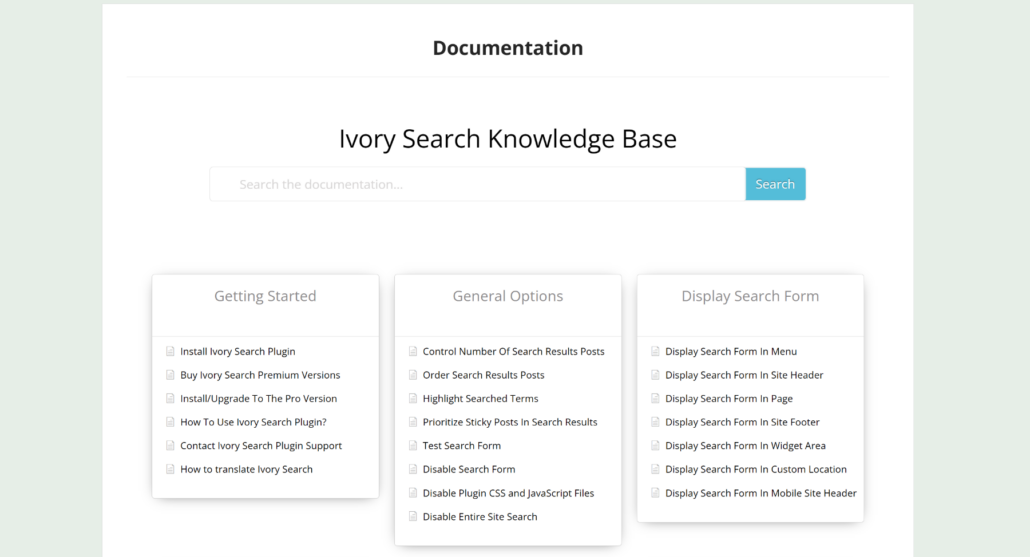The width and height of the screenshot is (1030, 557).
Task: Click document icon beside Install Ivory Search Plugin
Action: (x=170, y=351)
